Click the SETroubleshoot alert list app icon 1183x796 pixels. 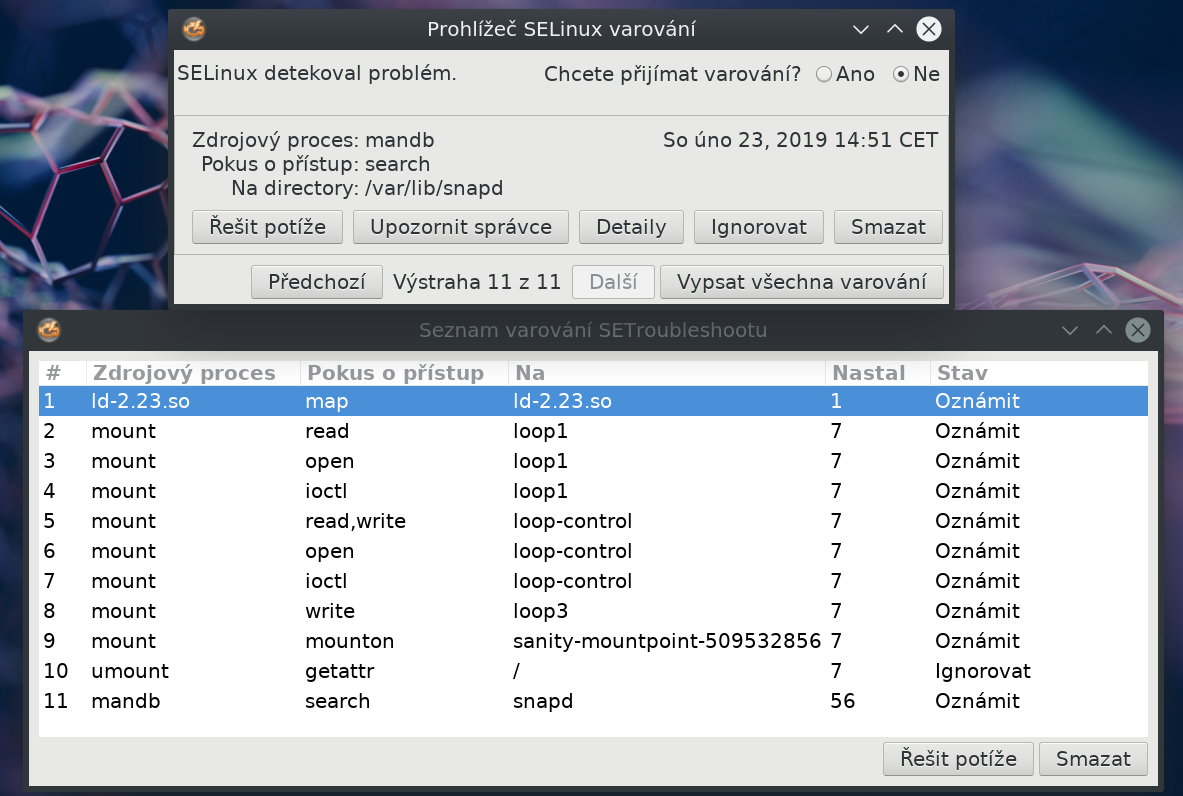49,330
